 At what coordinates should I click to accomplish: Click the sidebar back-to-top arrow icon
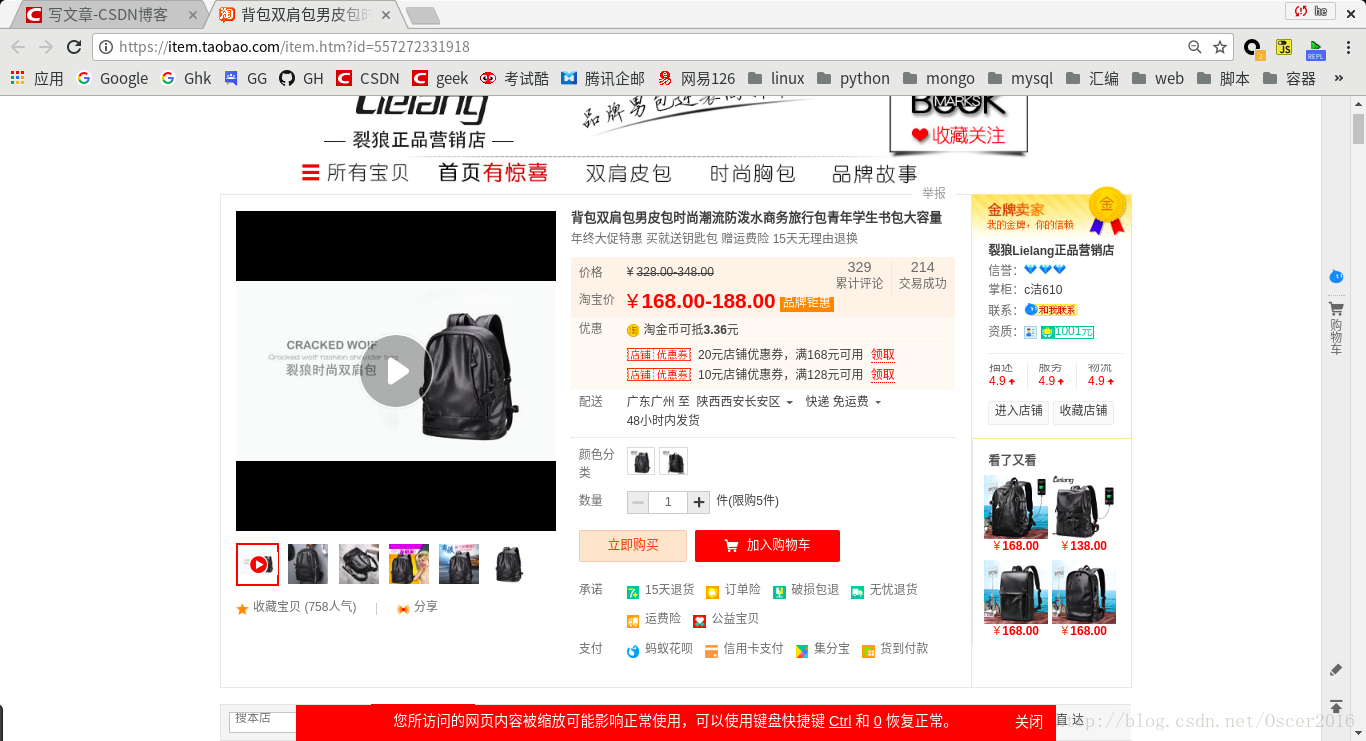tap(1336, 706)
